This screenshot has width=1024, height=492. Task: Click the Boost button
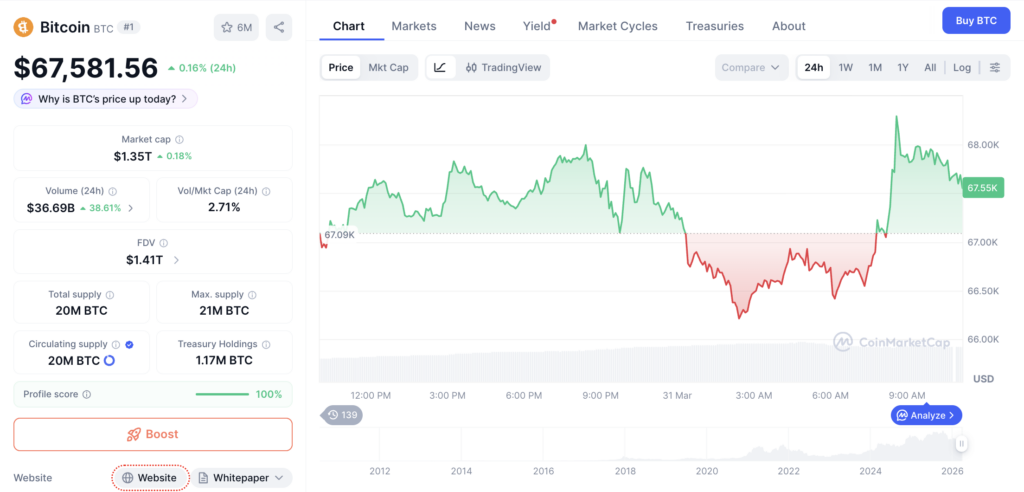click(x=153, y=435)
